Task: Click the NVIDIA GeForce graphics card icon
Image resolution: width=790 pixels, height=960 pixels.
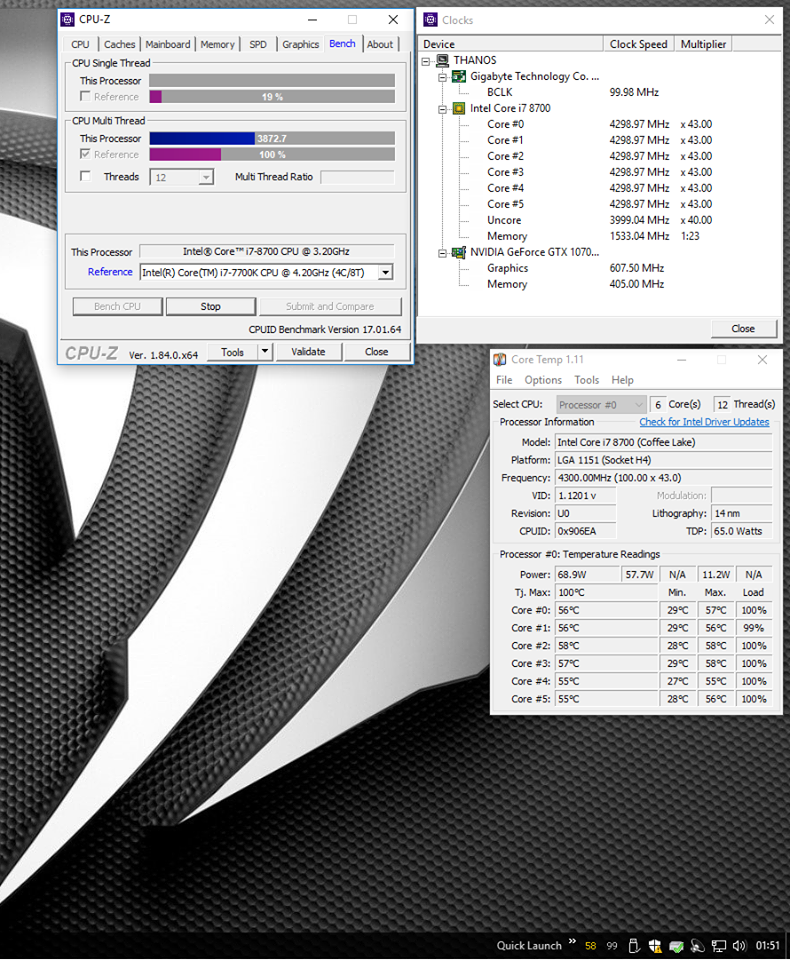Action: coord(459,252)
